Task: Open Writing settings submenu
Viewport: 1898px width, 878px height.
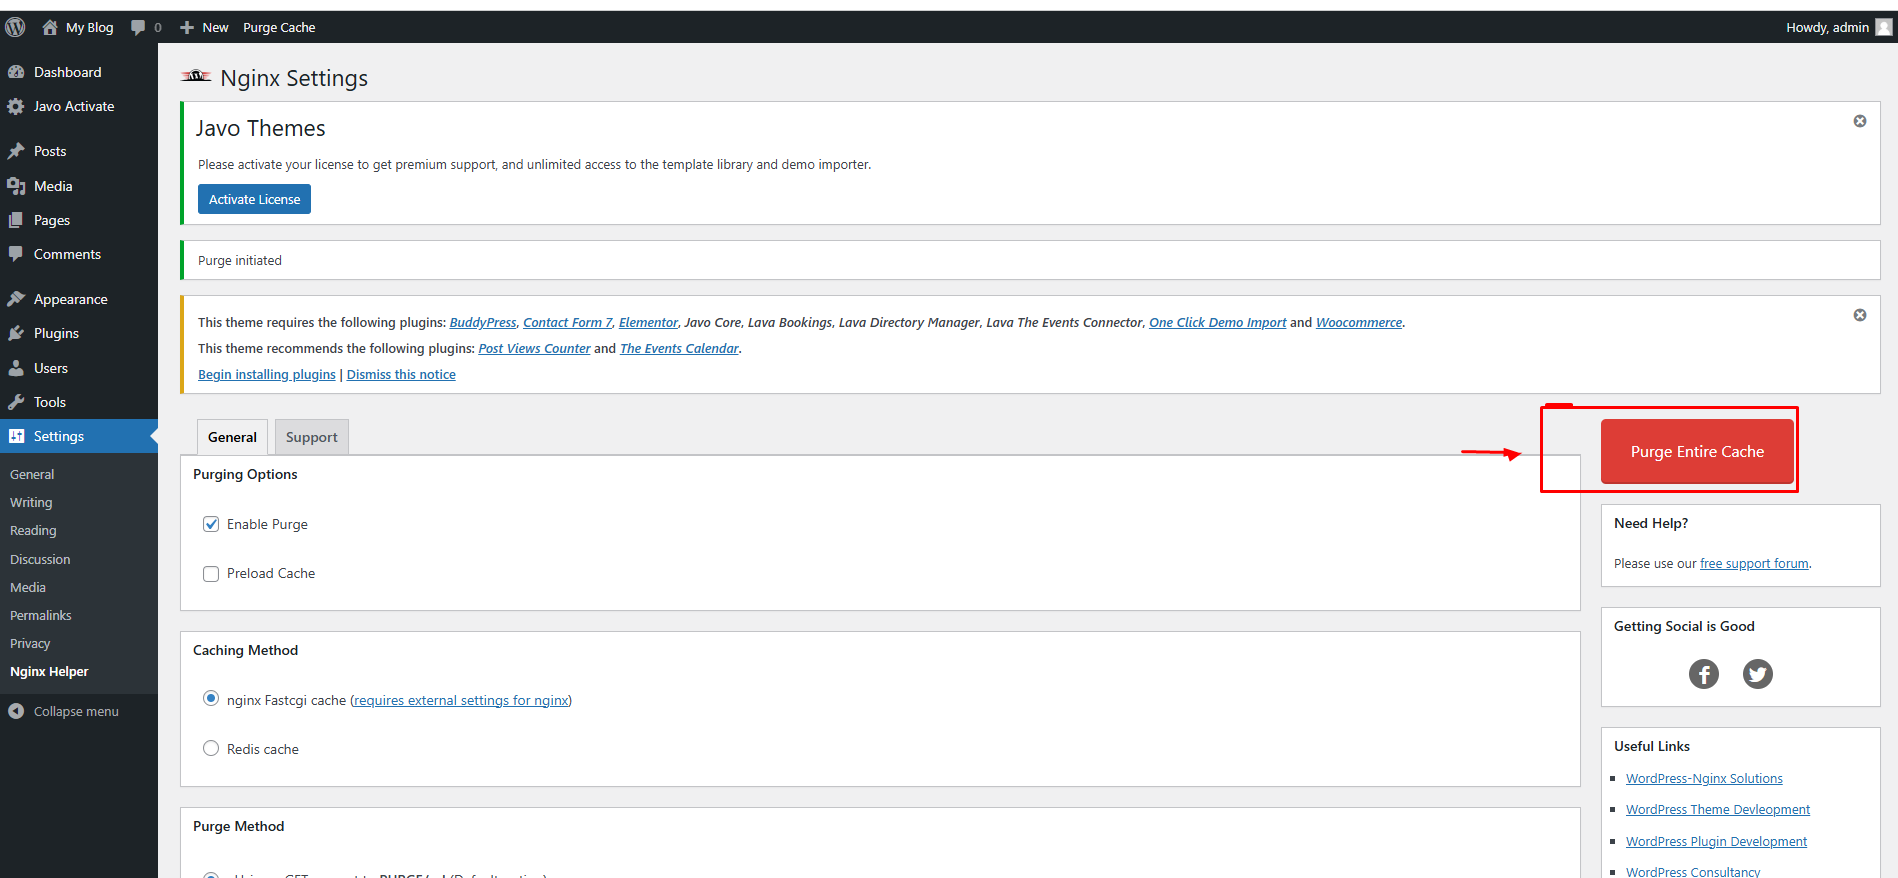Action: click(x=31, y=502)
